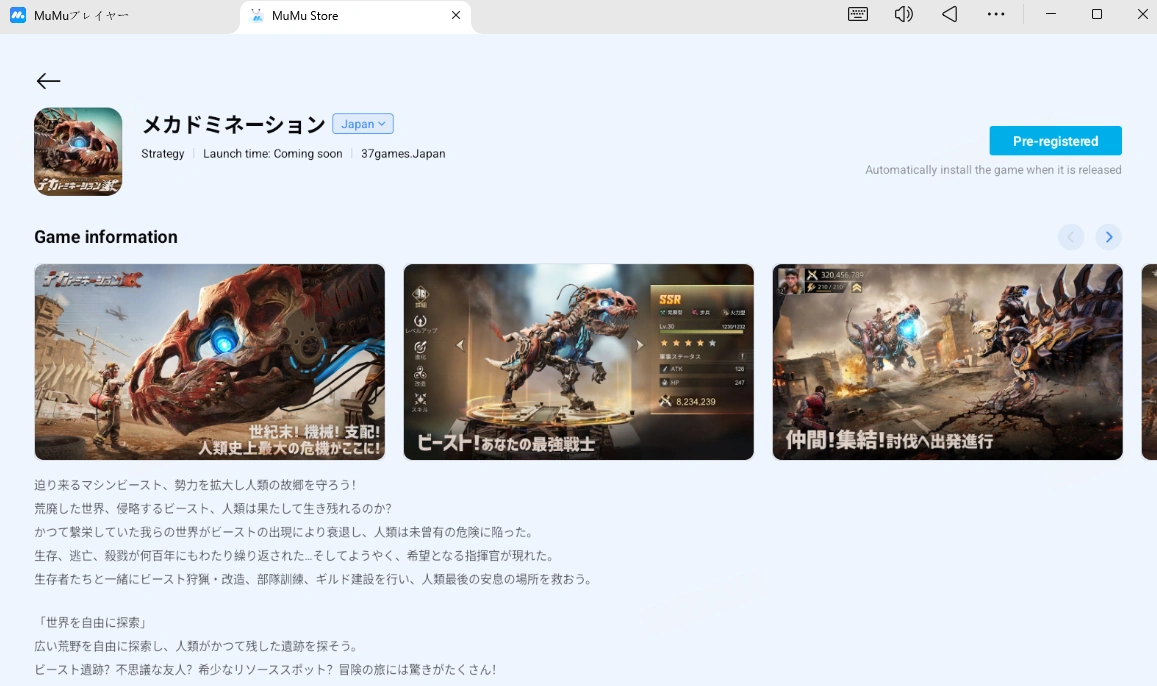The height and width of the screenshot is (686, 1157).
Task: Open the three-dot more options menu
Action: pyautogui.click(x=996, y=14)
